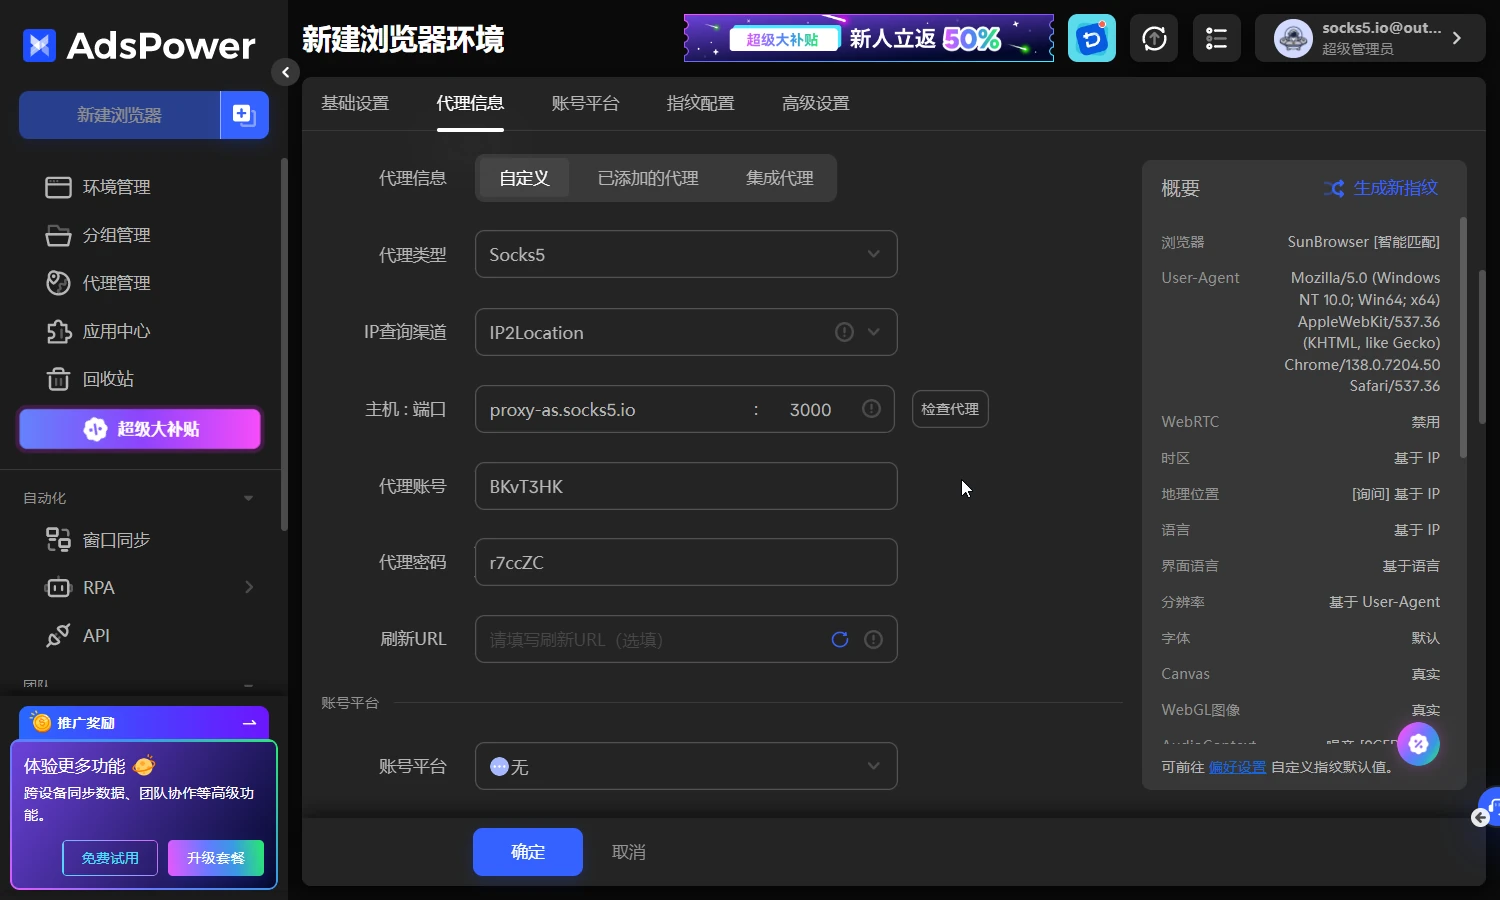
Task: Click the 代理账号 field BKvT3HK
Action: click(x=686, y=486)
